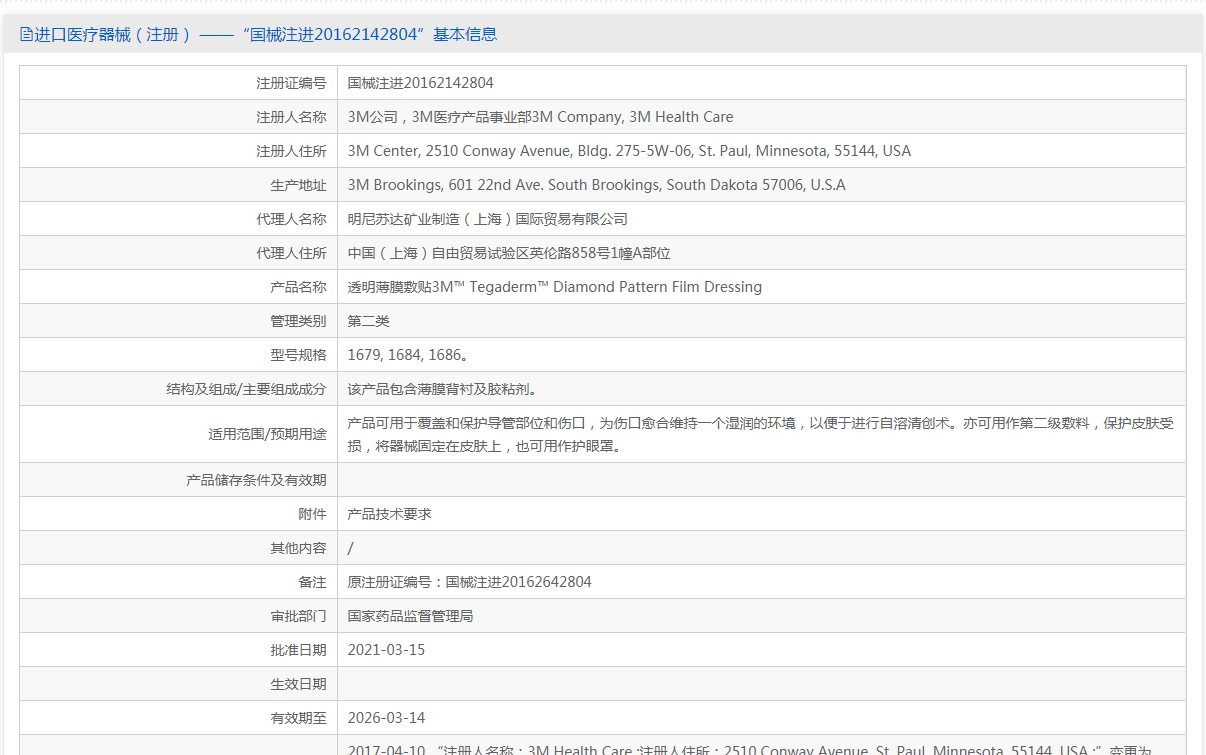Click agent name 明尼苏达矿业制造（上海）国际贸易有限公司

click(x=487, y=219)
